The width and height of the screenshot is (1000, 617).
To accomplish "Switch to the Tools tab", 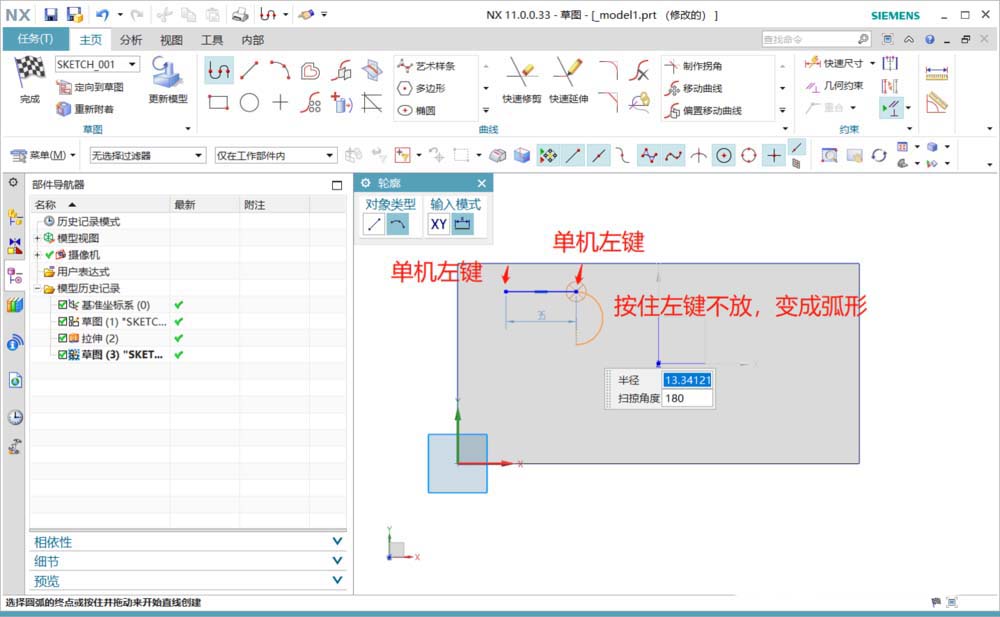I will [212, 40].
